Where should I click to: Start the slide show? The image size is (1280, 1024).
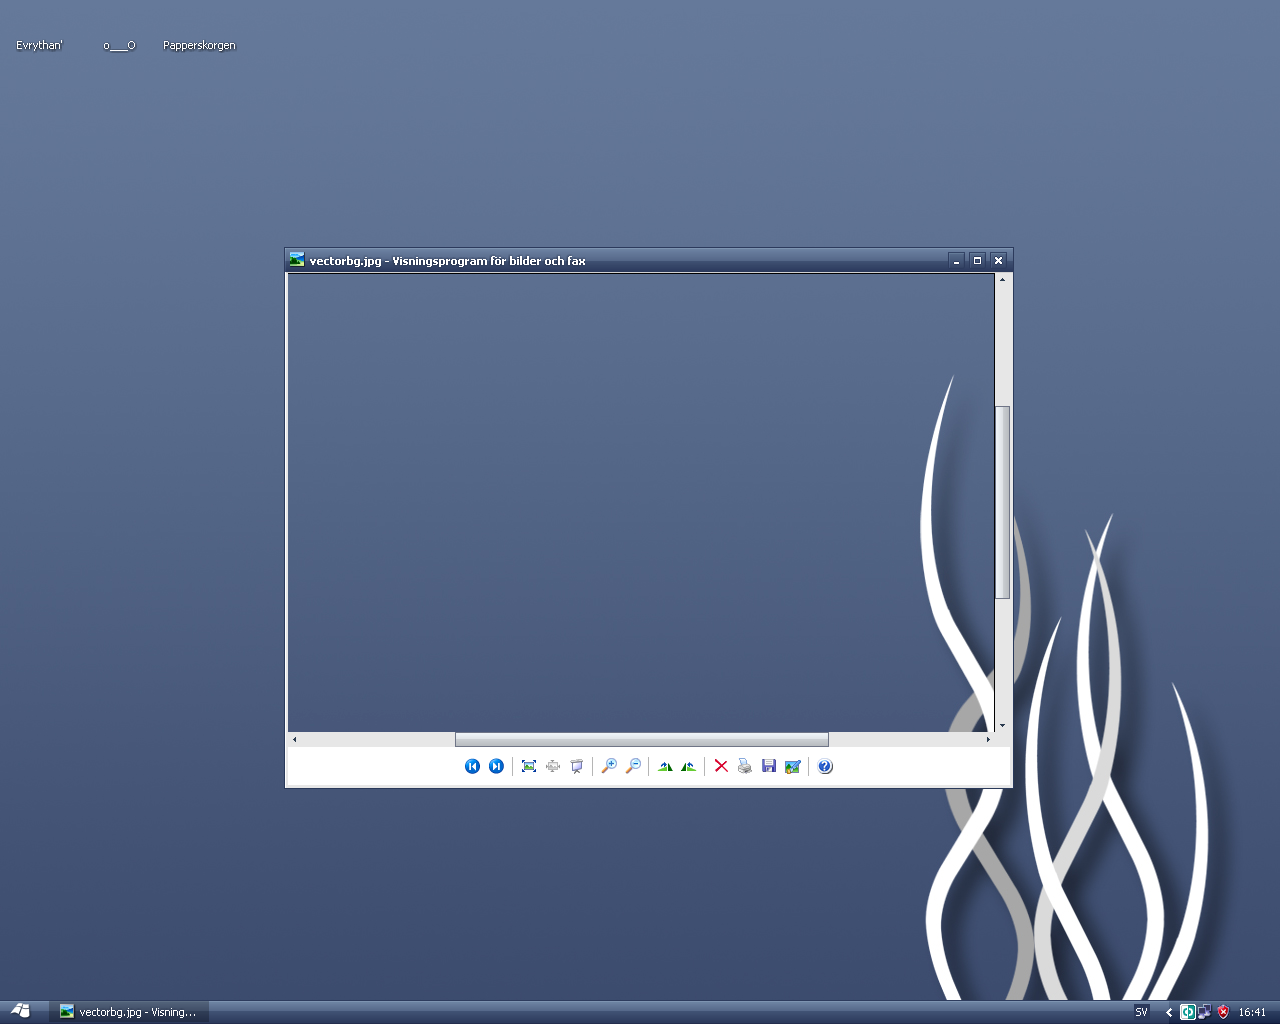tap(577, 766)
